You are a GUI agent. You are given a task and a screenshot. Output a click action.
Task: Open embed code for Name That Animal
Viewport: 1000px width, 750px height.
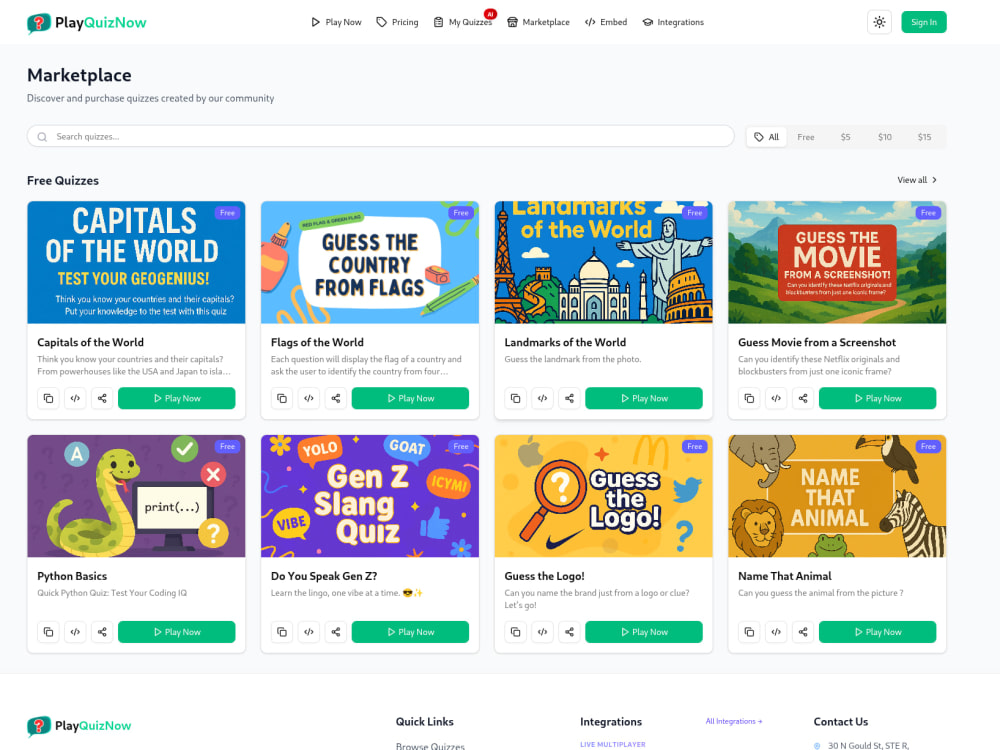pyautogui.click(x=776, y=632)
